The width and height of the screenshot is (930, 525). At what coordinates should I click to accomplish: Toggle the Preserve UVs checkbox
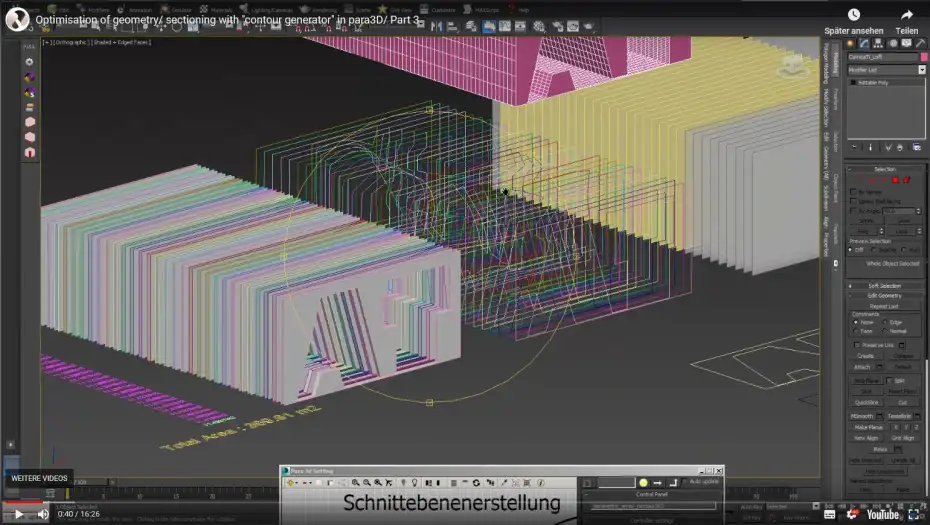857,345
